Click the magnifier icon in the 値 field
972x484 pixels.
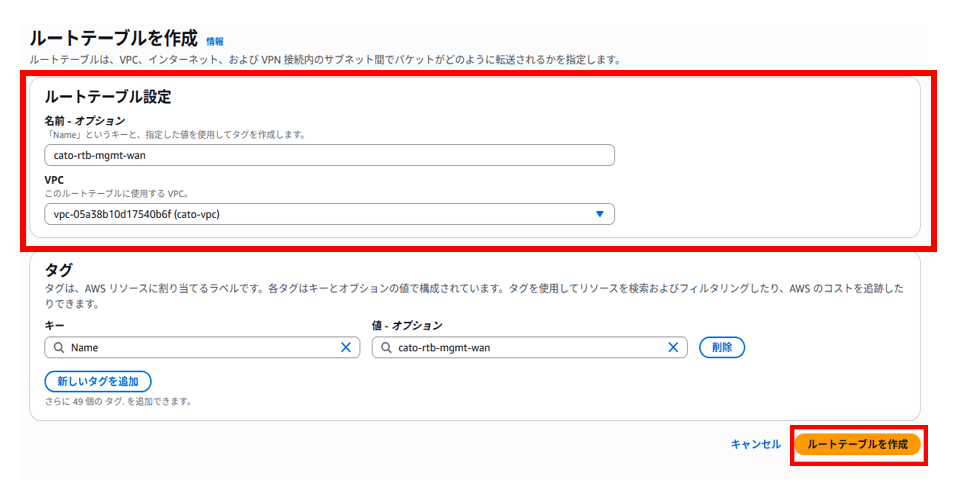(385, 347)
